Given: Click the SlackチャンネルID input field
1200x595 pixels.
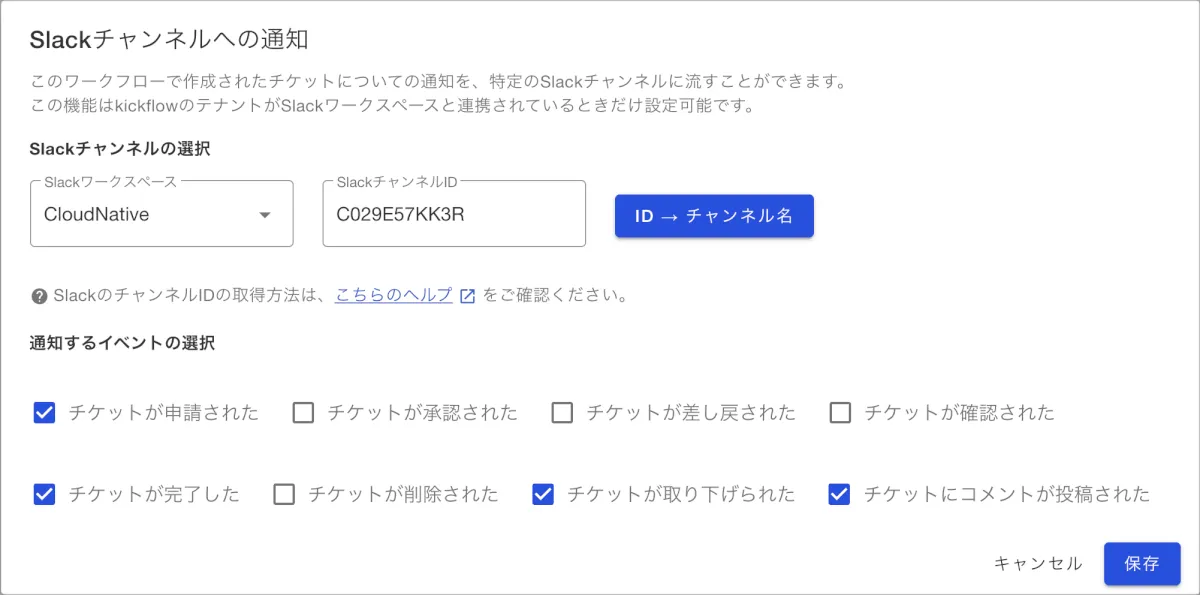Looking at the screenshot, I should pos(453,214).
